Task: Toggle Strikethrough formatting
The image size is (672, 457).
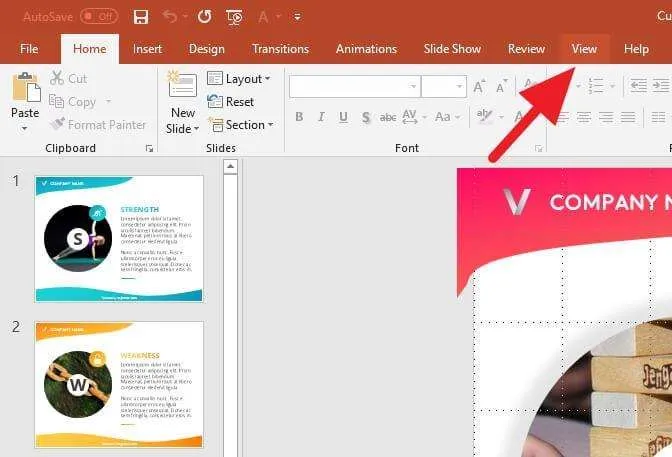Action: pos(388,117)
